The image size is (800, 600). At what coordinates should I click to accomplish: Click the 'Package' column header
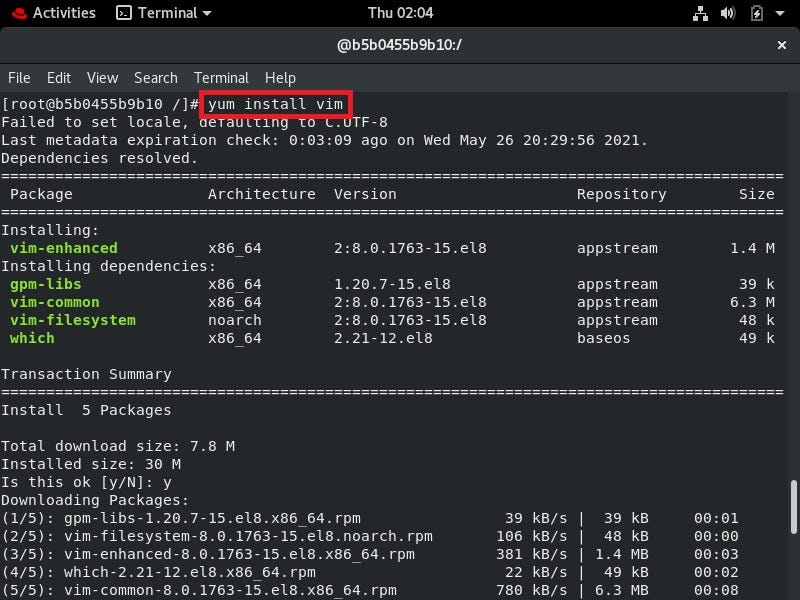pos(41,194)
